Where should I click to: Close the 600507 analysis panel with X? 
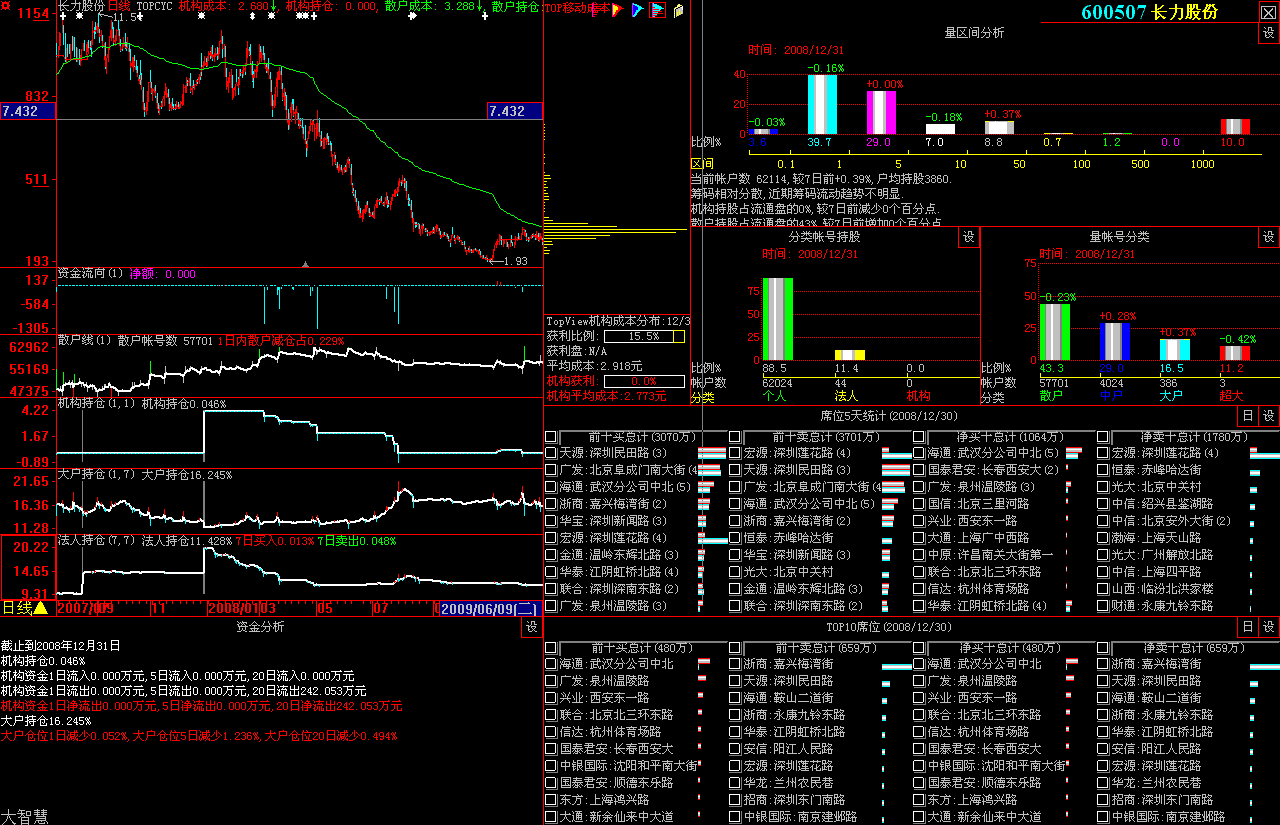pos(1267,12)
